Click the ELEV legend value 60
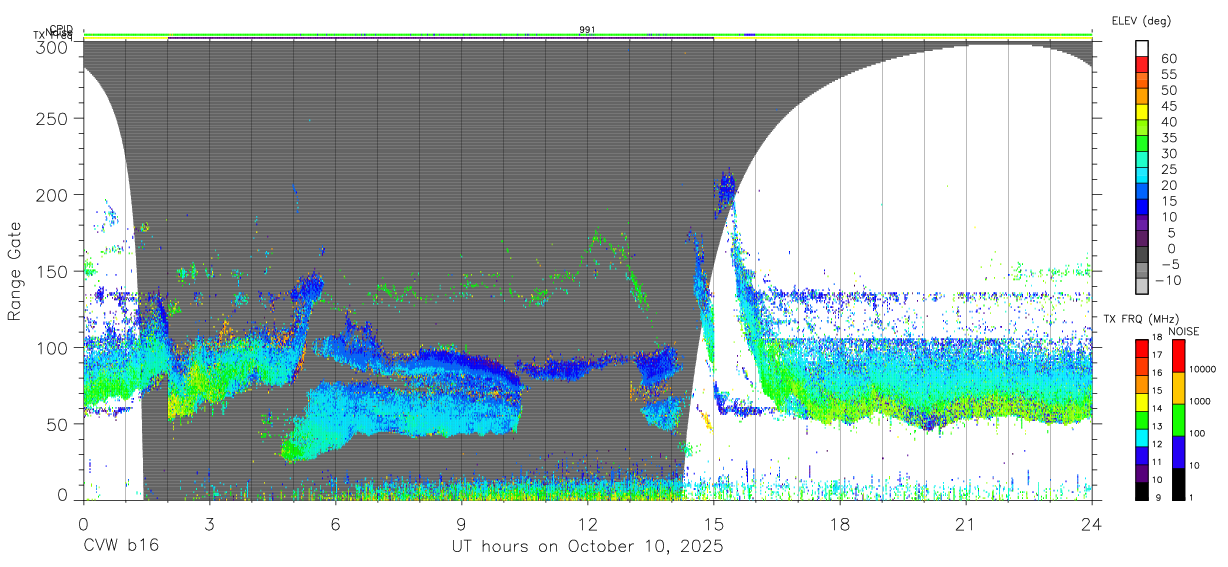Viewport: 1228px width, 567px height. point(1168,58)
